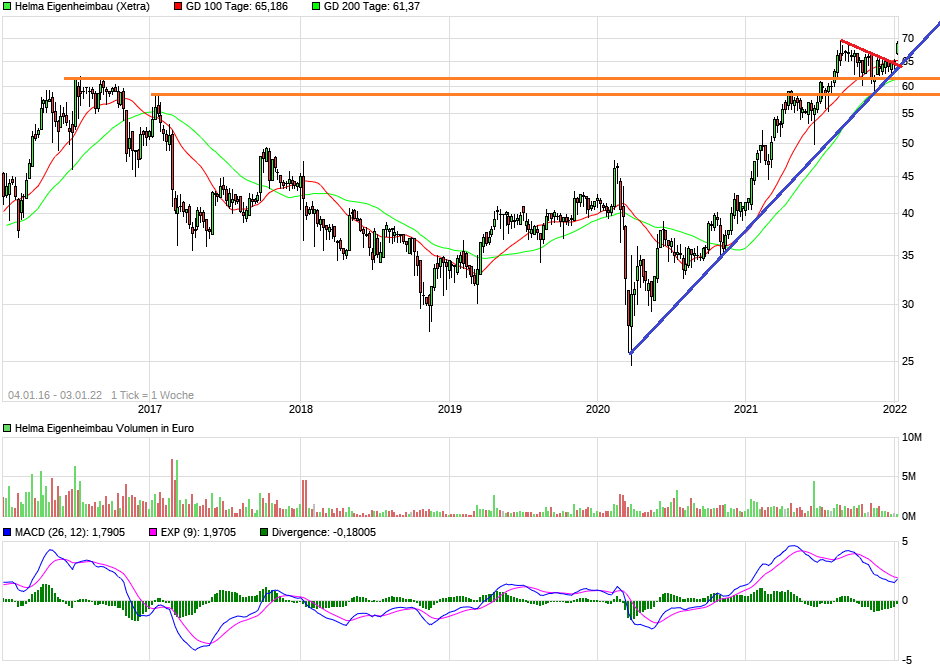Select the 2019 label on the time axis
This screenshot has width=940, height=670.
tap(449, 409)
